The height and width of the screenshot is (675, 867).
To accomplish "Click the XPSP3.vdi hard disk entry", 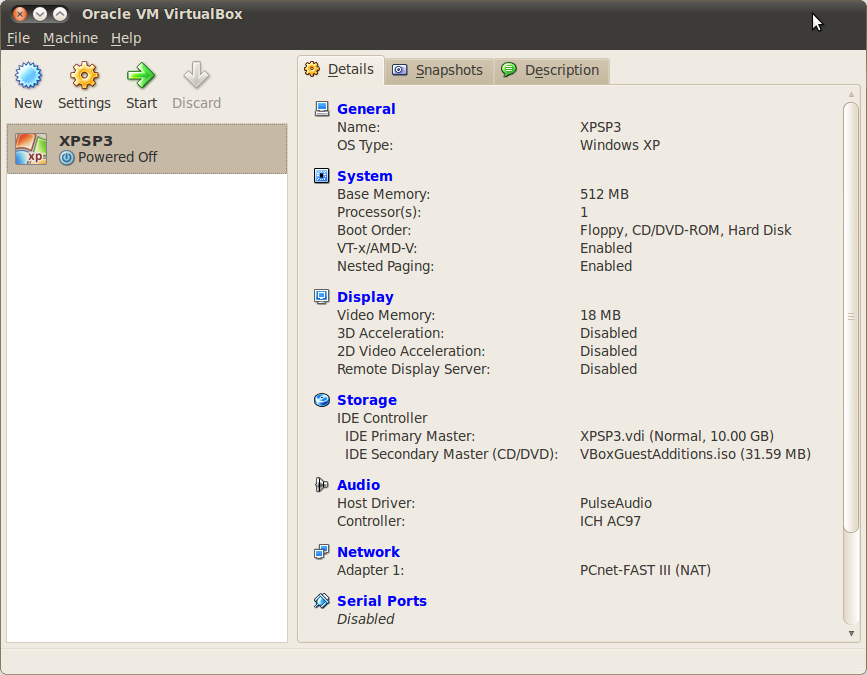I will coord(677,436).
